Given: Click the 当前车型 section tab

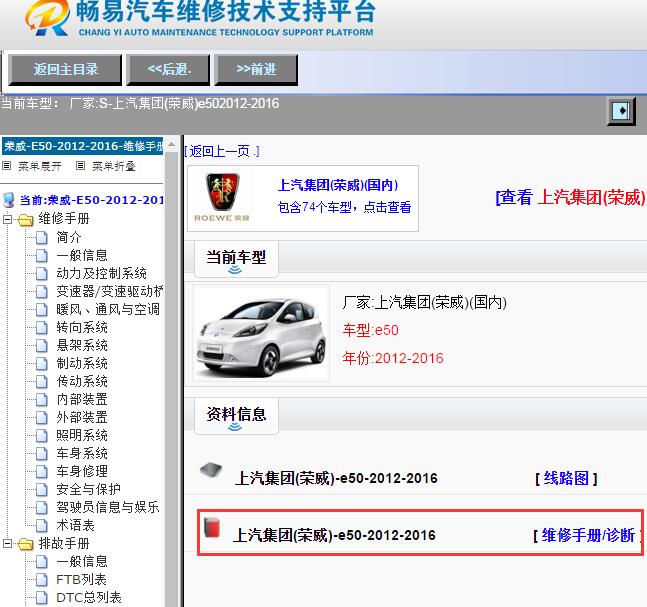Looking at the screenshot, I should tap(236, 259).
